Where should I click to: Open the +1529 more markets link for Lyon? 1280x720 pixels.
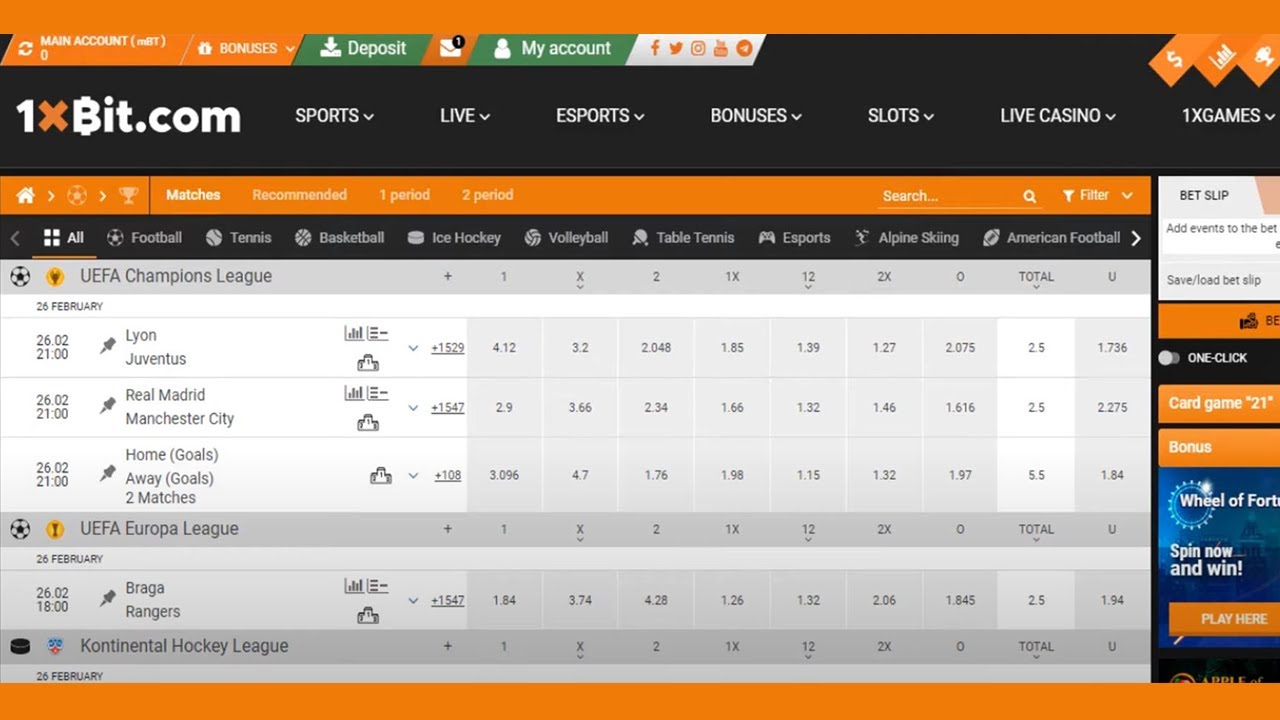coord(447,348)
